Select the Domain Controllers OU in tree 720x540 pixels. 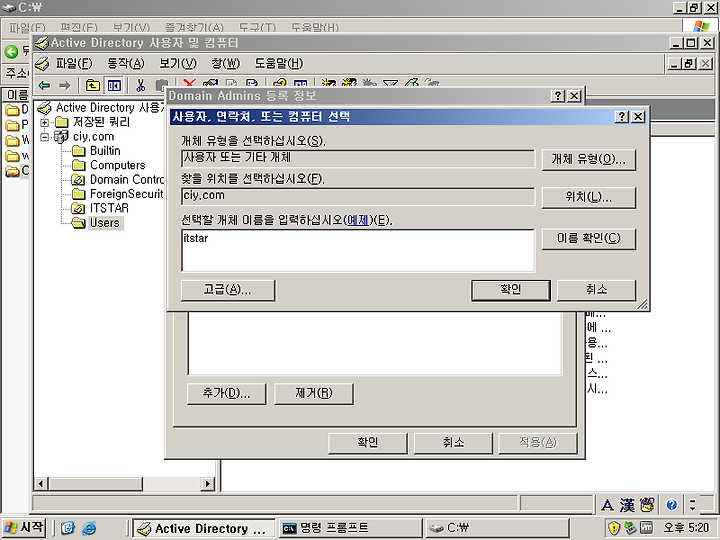coord(127,180)
